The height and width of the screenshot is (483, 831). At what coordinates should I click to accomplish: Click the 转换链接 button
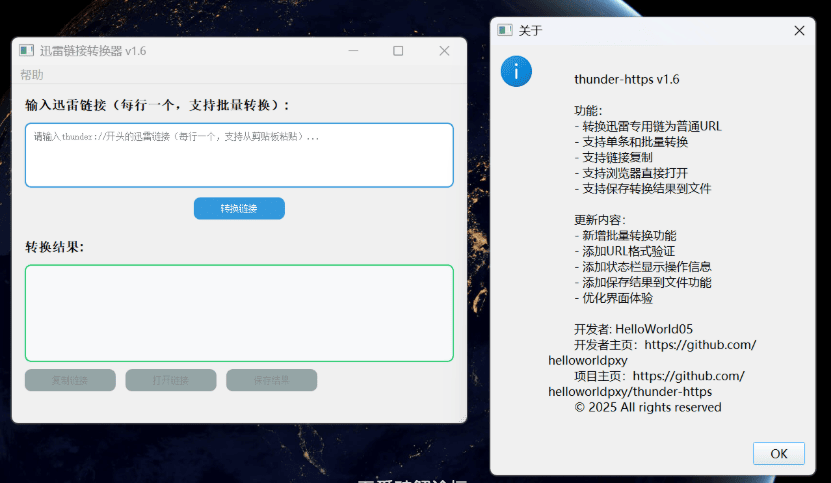tap(239, 208)
